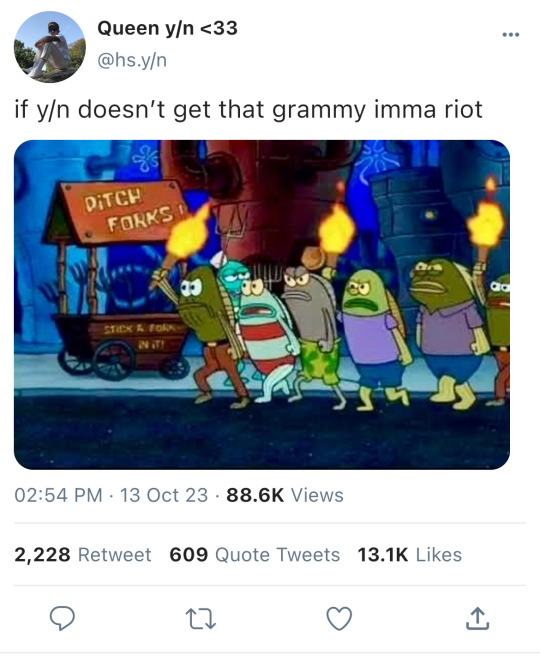This screenshot has height=661, width=540.
Task: Tap the Stick a Fork cart in image
Action: click(122, 345)
